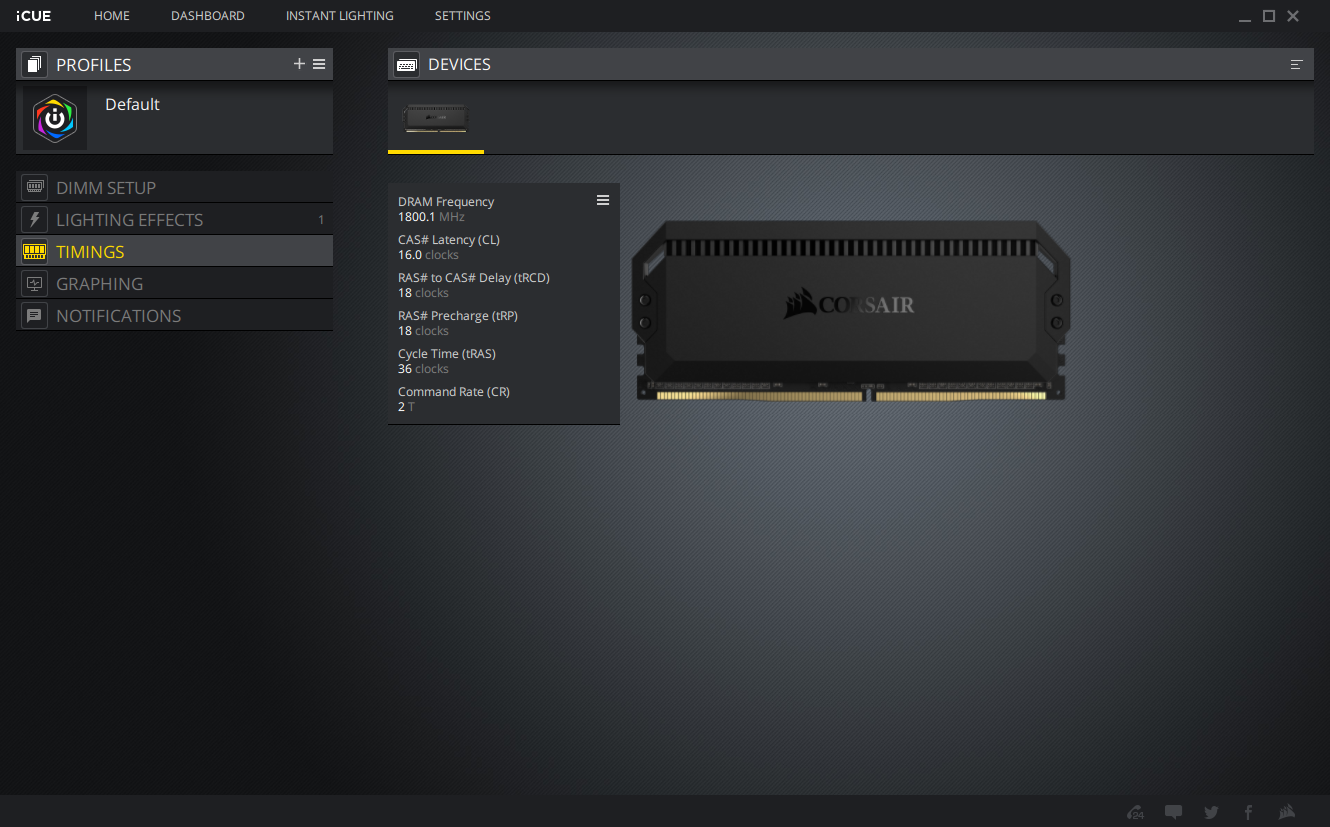Go to the Home tab
Viewport: 1330px width, 827px height.
click(112, 16)
